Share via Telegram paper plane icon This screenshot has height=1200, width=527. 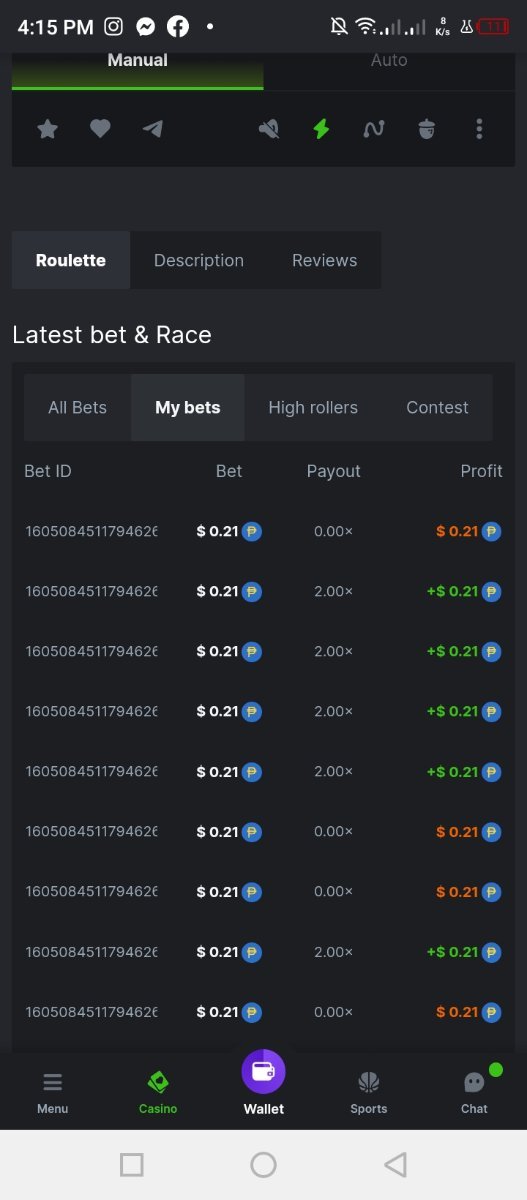click(152, 129)
